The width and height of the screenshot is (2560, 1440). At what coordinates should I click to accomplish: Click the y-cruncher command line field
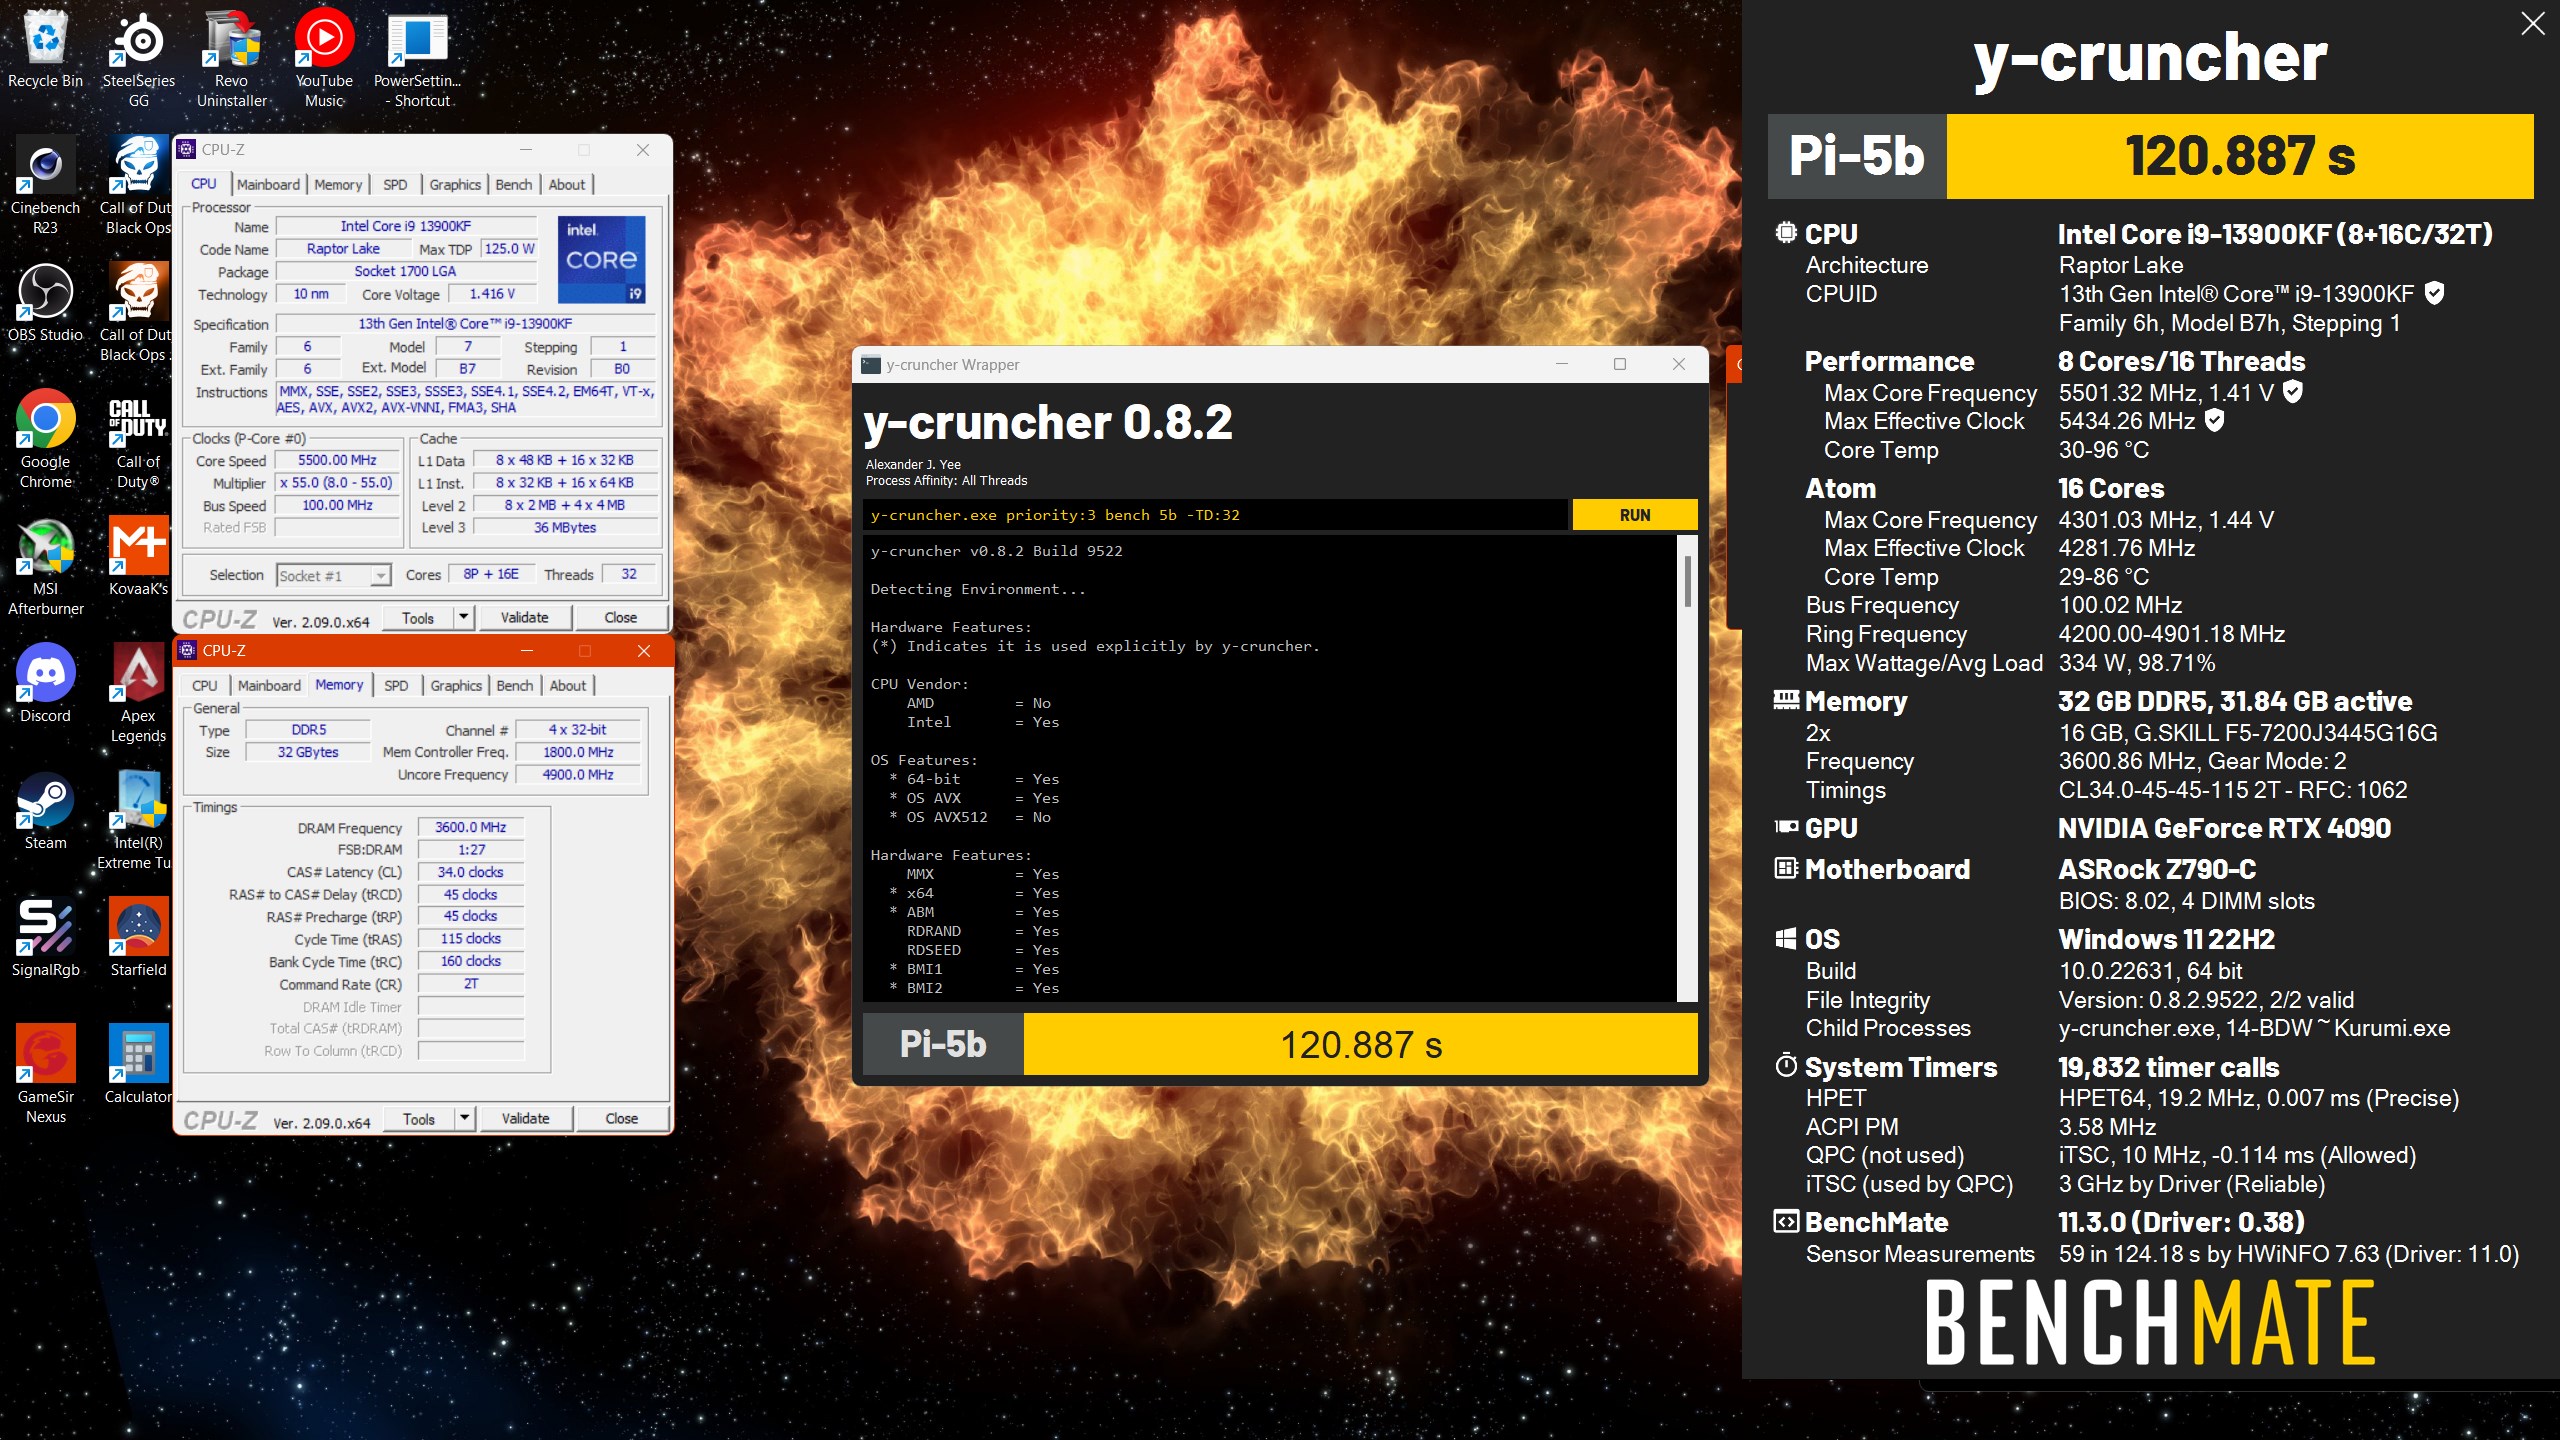click(x=1214, y=515)
